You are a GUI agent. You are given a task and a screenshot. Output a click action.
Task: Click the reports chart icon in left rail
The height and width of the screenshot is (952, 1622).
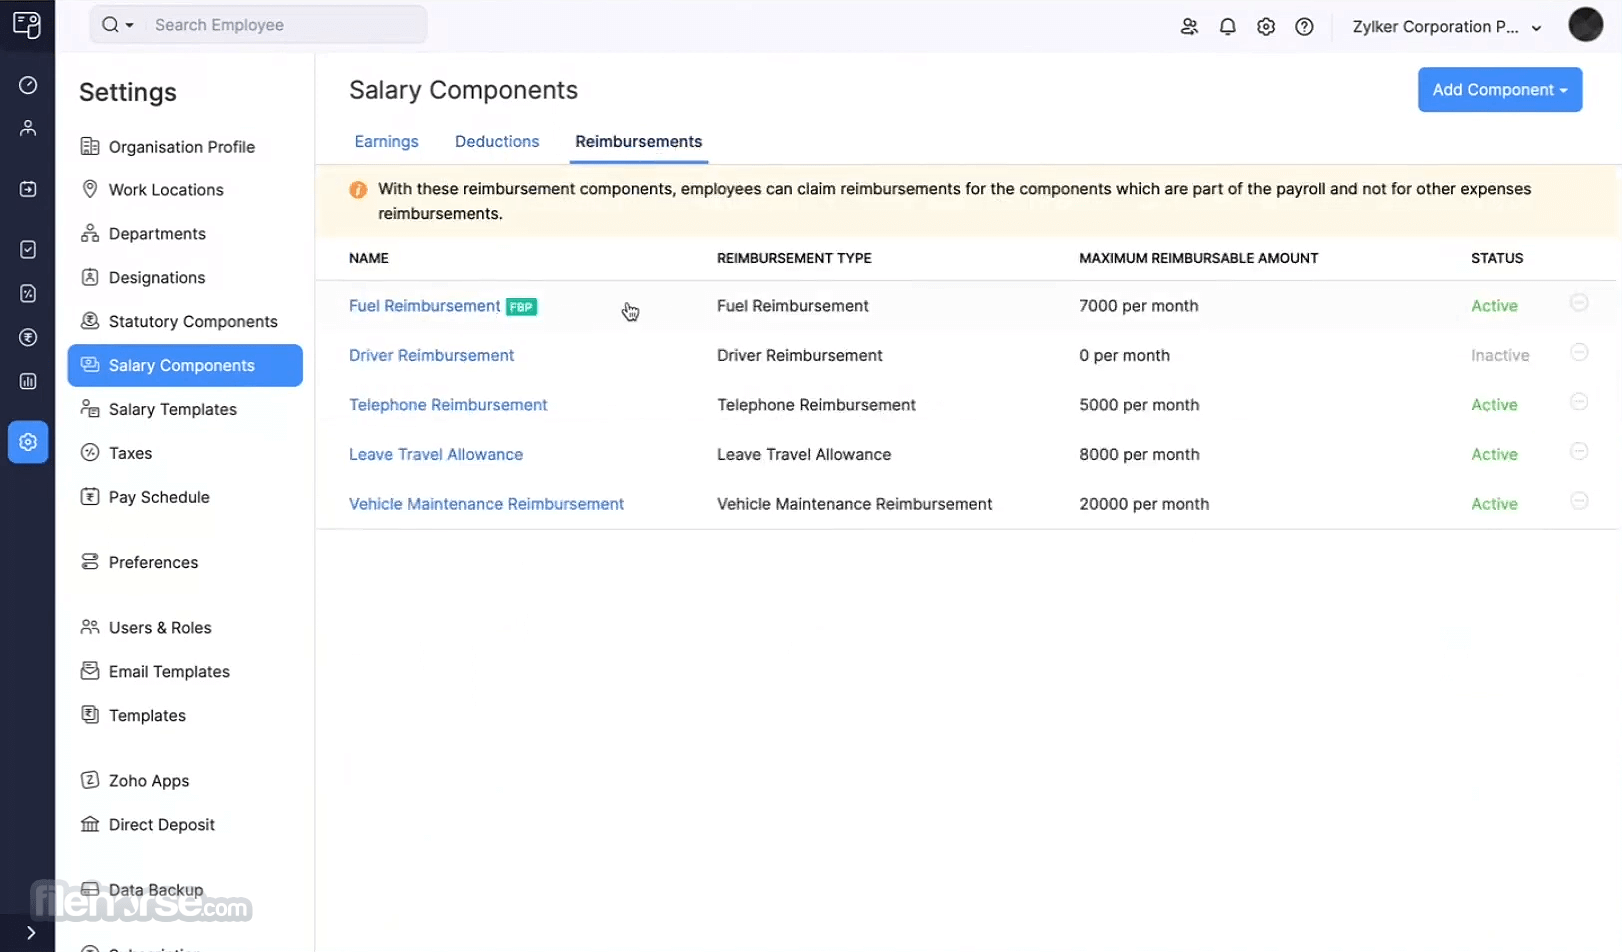tap(28, 381)
